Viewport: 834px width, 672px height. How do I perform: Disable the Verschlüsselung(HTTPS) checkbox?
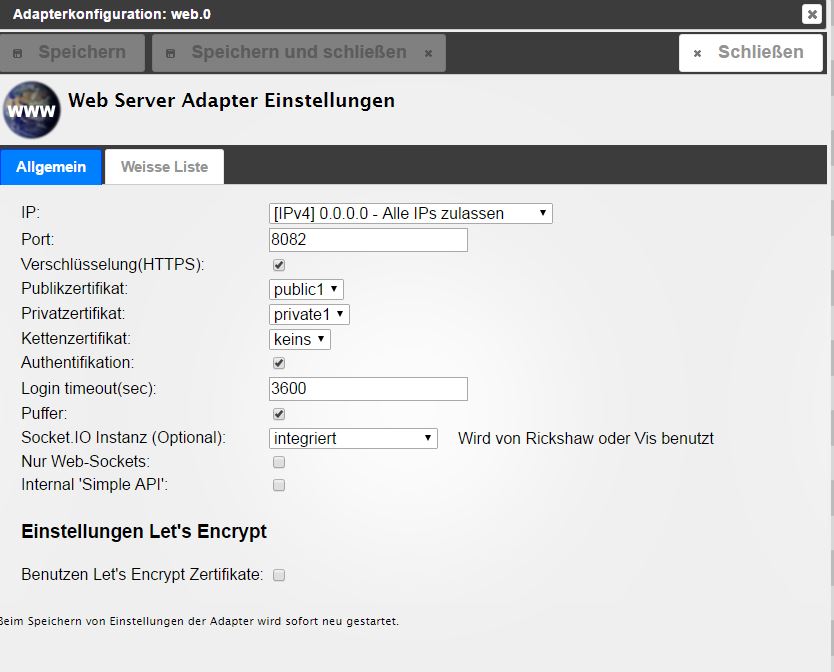tap(279, 265)
